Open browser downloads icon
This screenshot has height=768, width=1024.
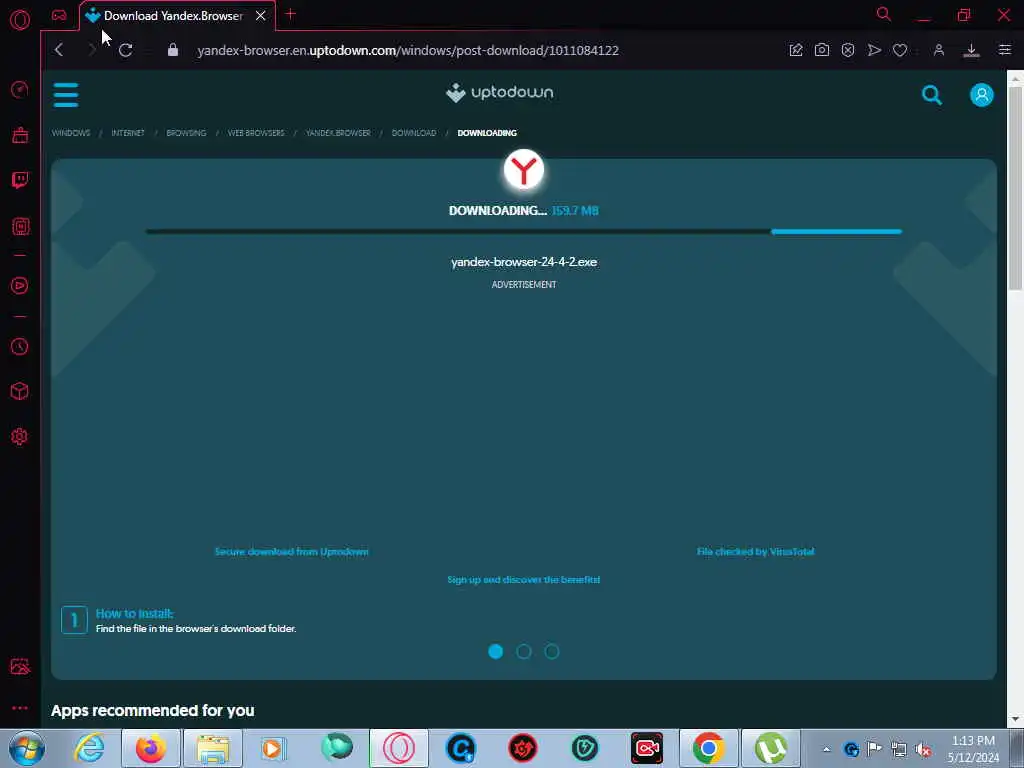tap(971, 50)
